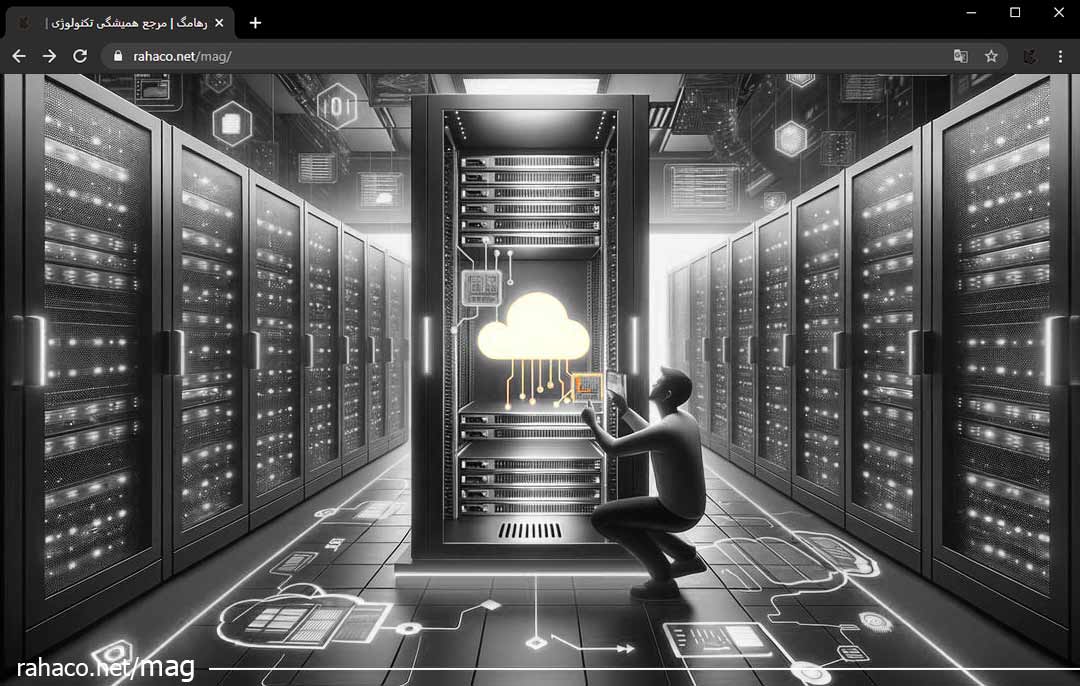Click the favicon on the رهامگ tab
Viewport: 1080px width, 686px height.
pos(24,23)
